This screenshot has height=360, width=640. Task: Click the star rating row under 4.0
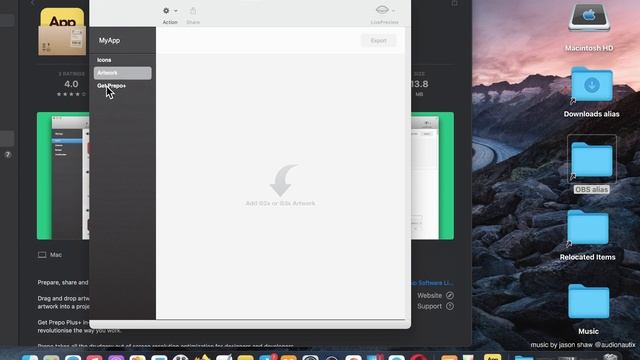(x=71, y=94)
